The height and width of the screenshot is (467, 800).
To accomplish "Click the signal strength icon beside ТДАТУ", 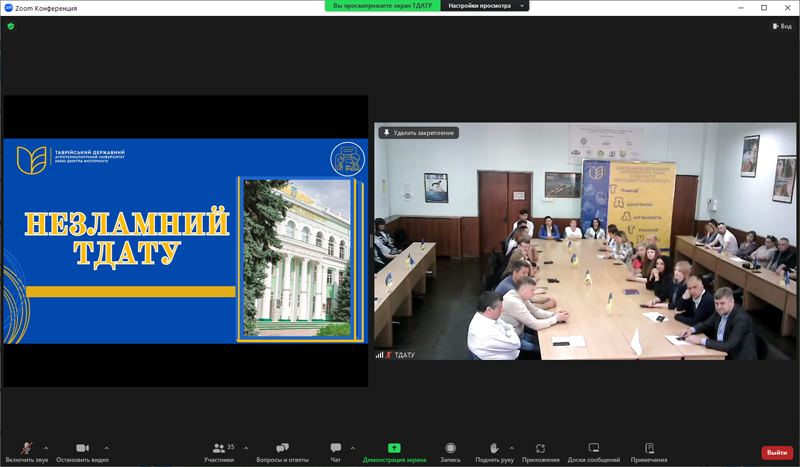I will [379, 355].
